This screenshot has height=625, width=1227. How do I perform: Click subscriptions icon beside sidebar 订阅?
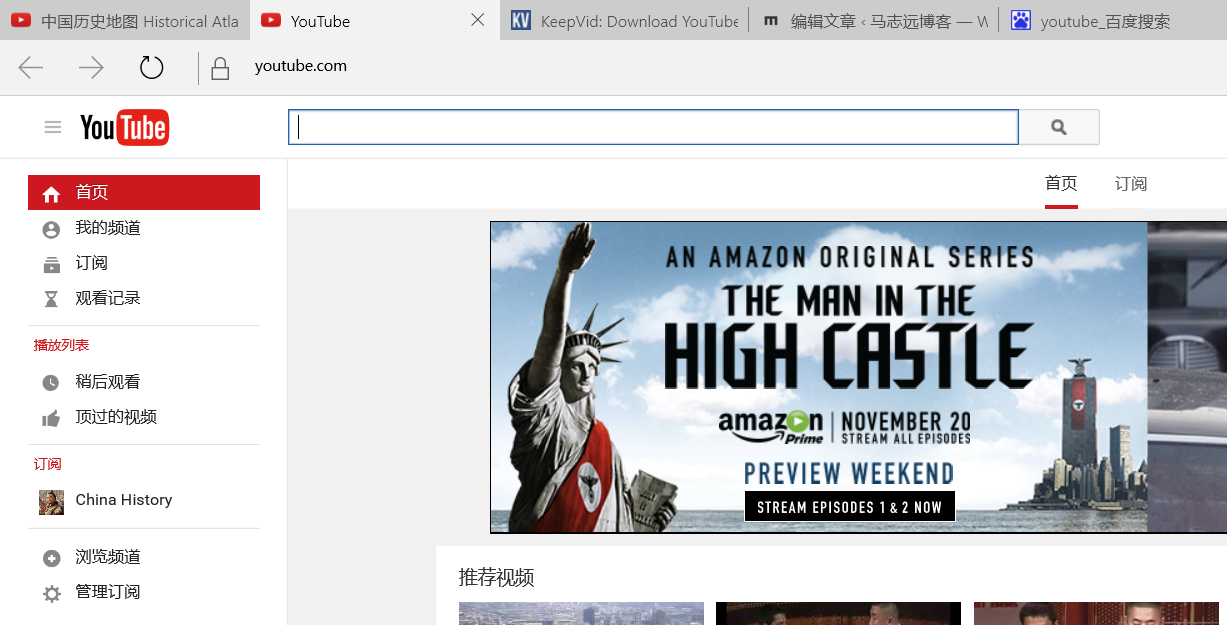click(51, 264)
